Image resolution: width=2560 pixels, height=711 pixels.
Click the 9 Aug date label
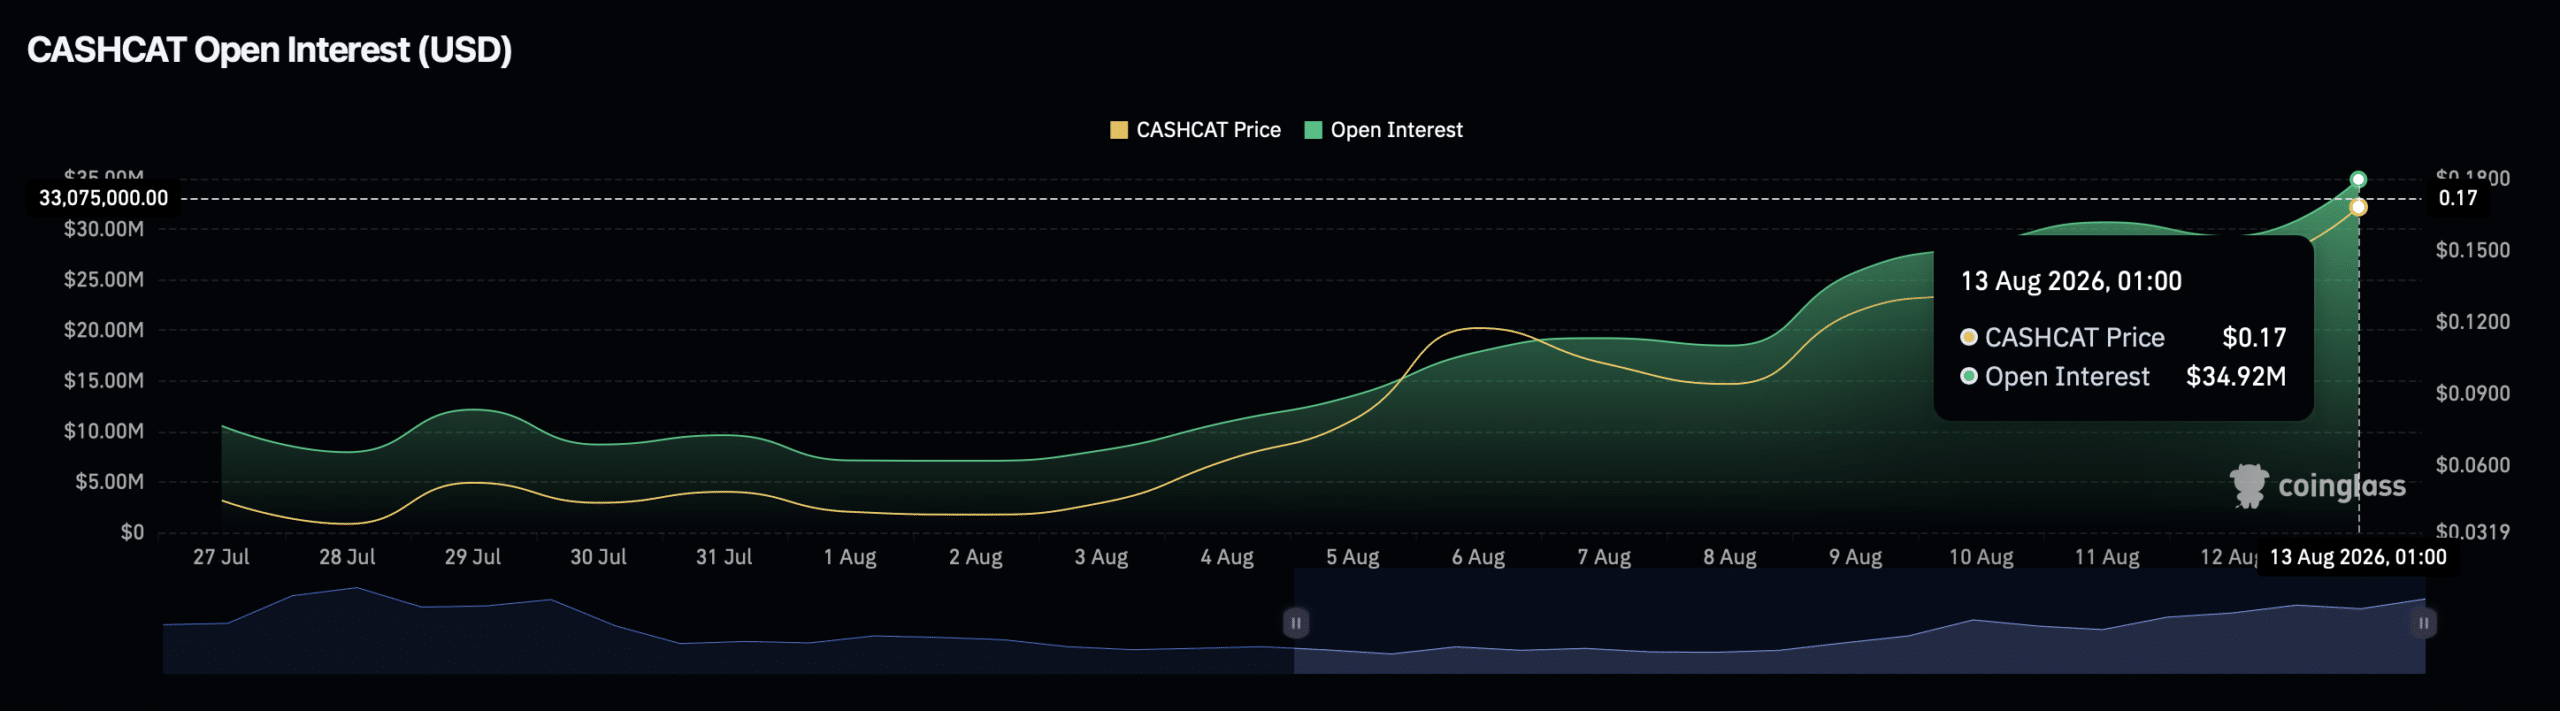(1856, 557)
